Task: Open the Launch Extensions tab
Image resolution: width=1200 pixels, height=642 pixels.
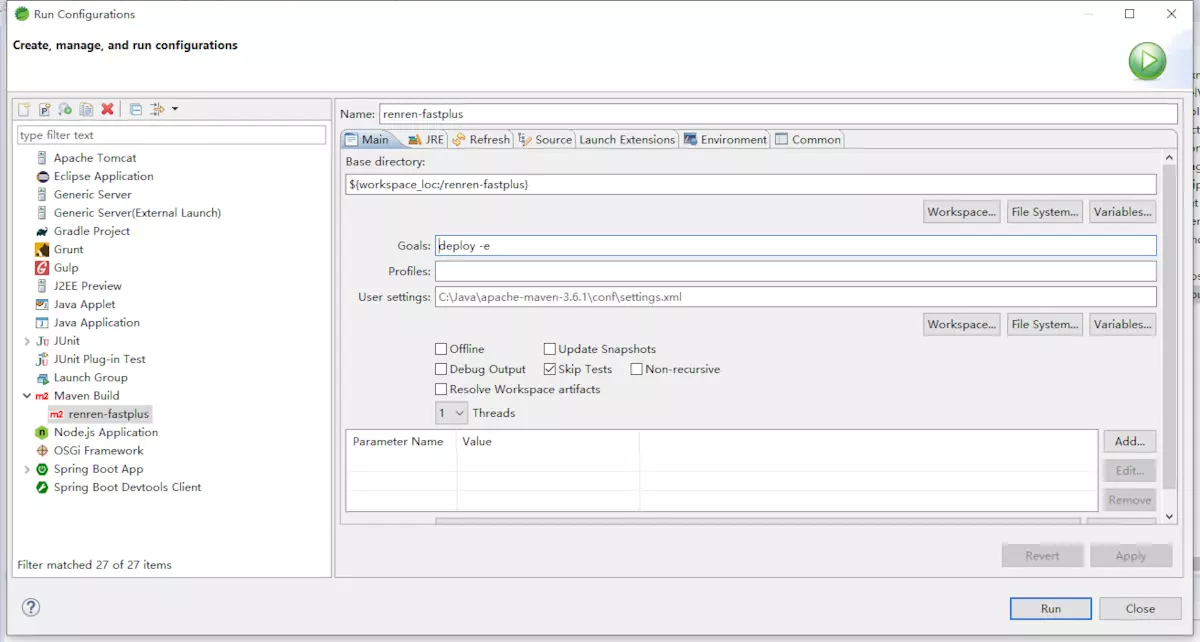Action: click(627, 140)
